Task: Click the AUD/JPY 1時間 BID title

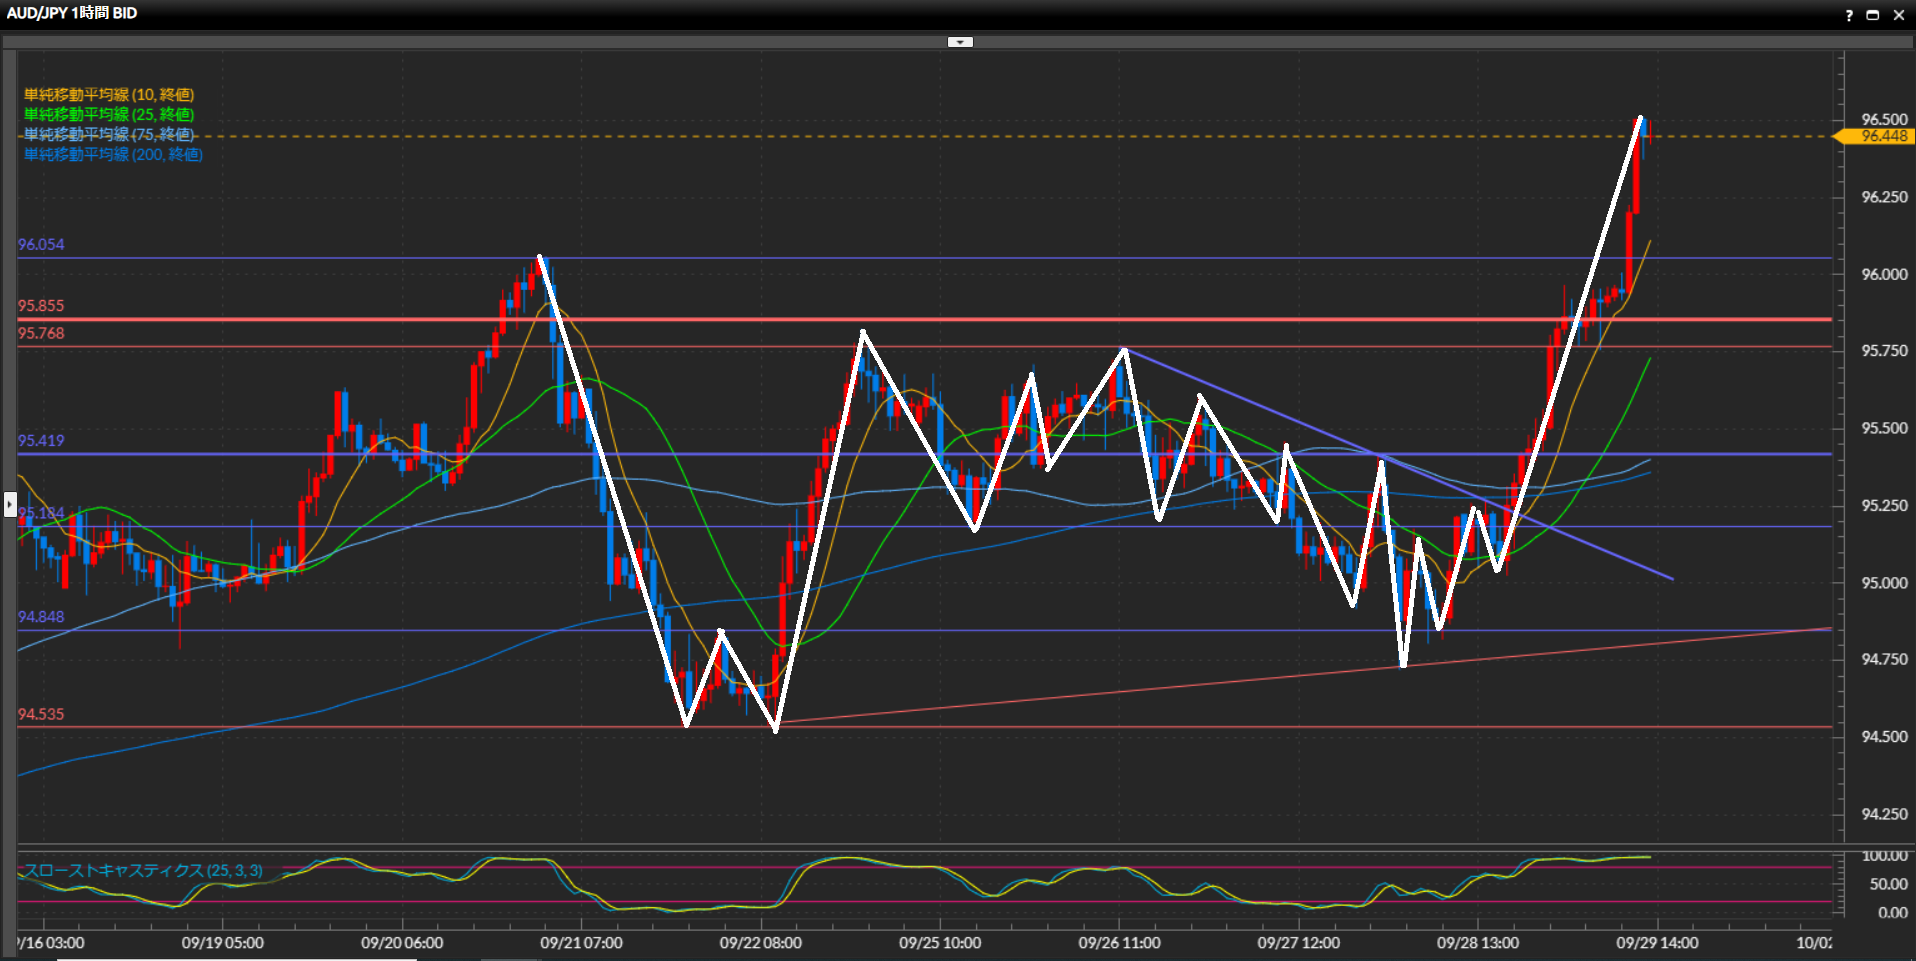Action: (72, 13)
